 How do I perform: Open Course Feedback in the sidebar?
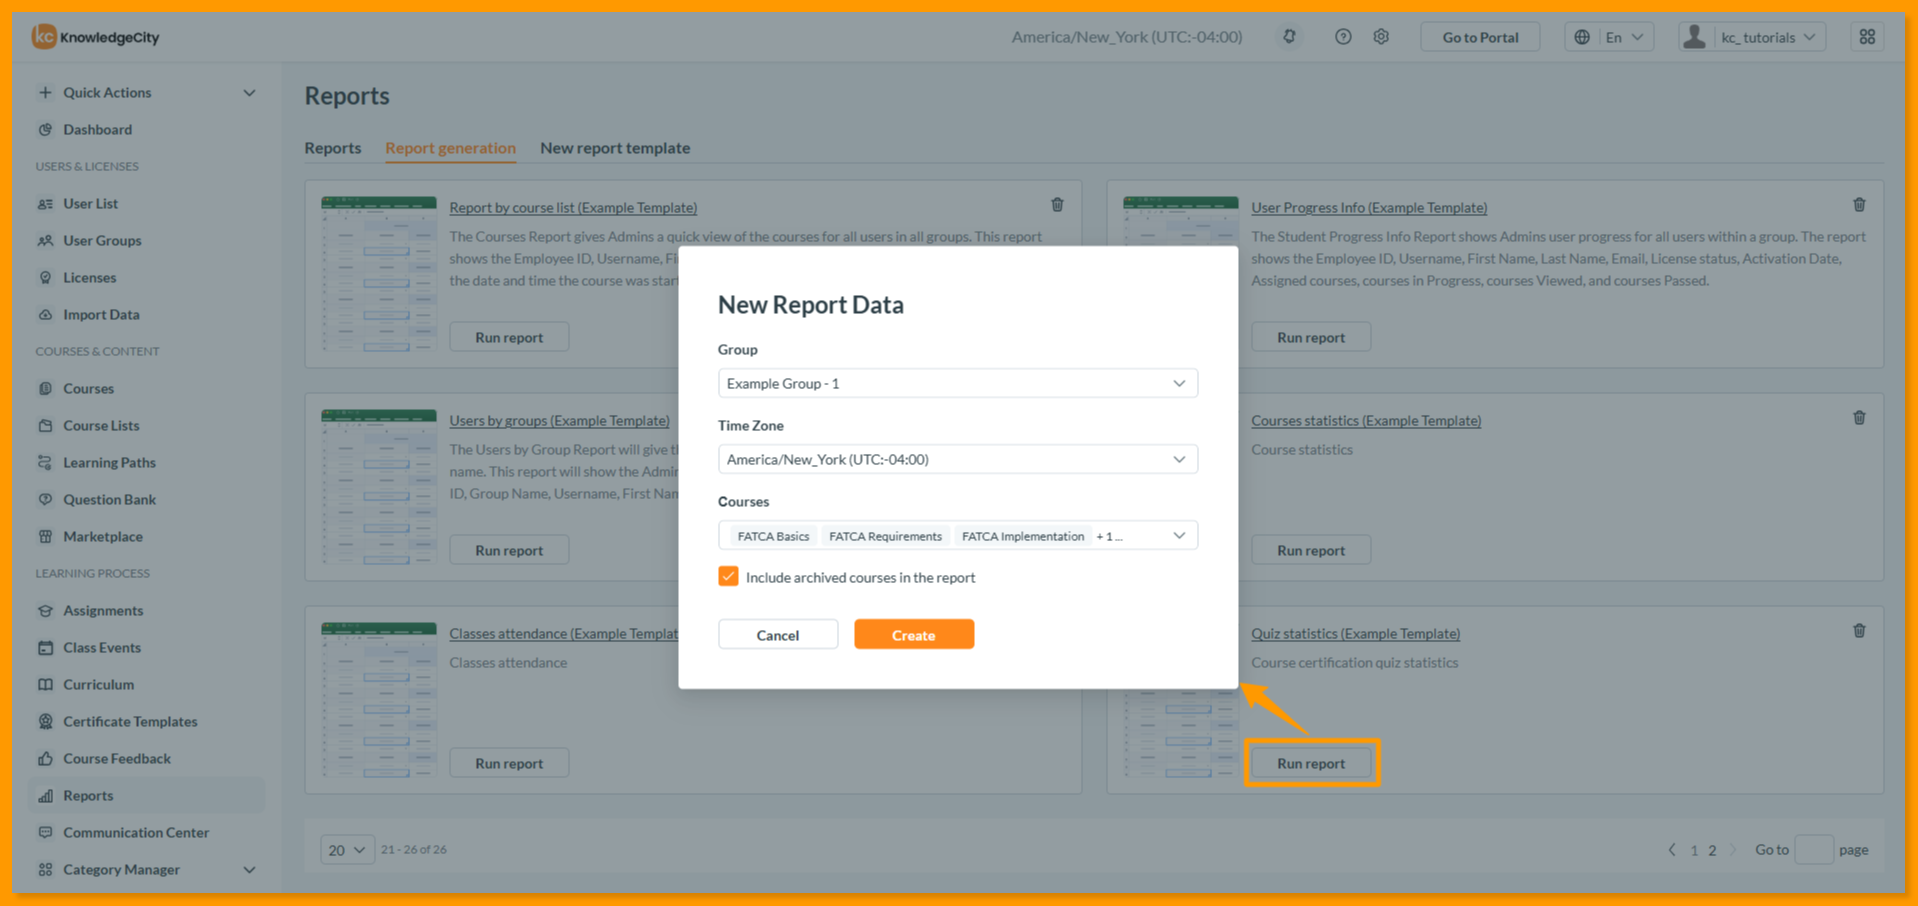117,758
